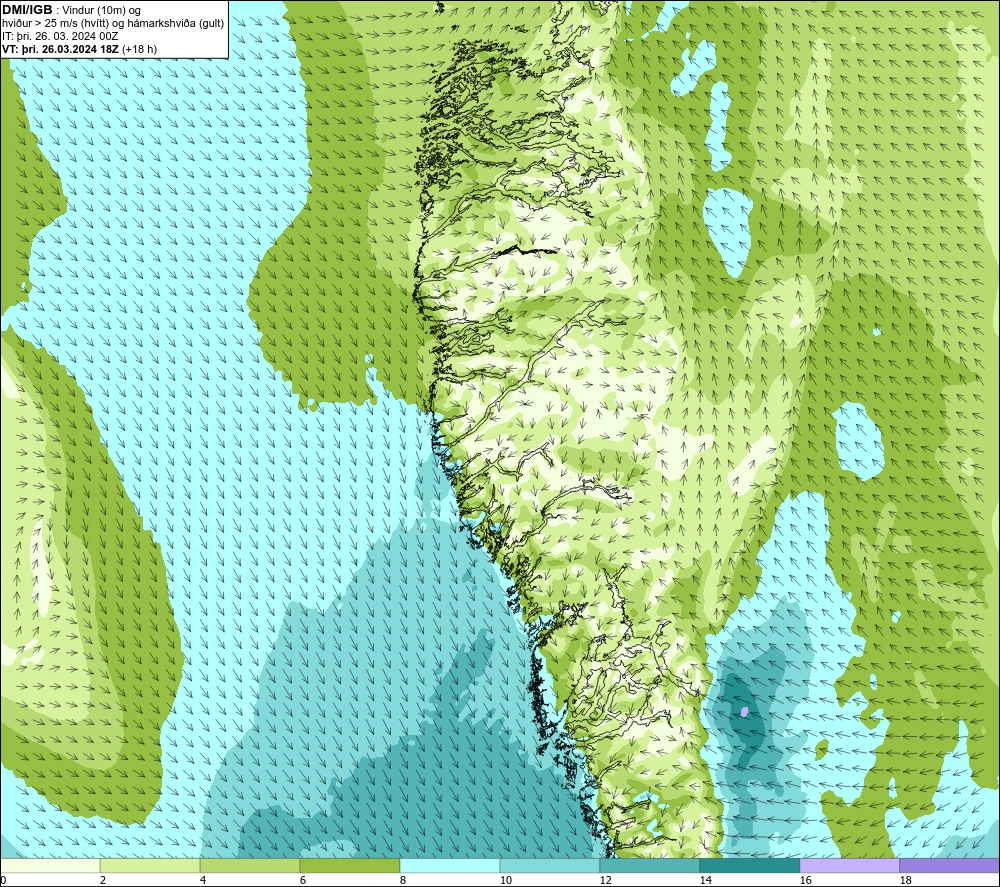The width and height of the screenshot is (1000, 887).
Task: Click the darker purple legend swatch above 18
Action: tap(950, 866)
